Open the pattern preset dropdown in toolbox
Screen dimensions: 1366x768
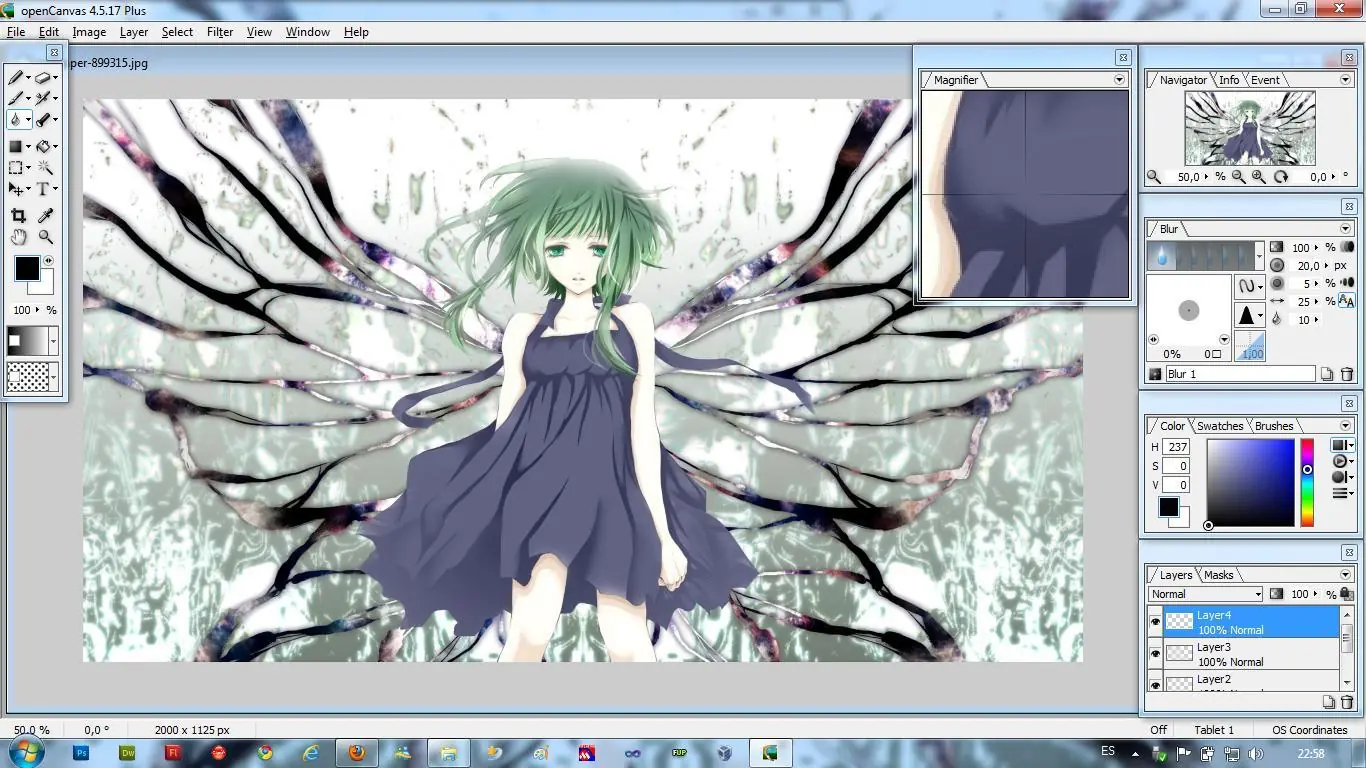pyautogui.click(x=53, y=376)
